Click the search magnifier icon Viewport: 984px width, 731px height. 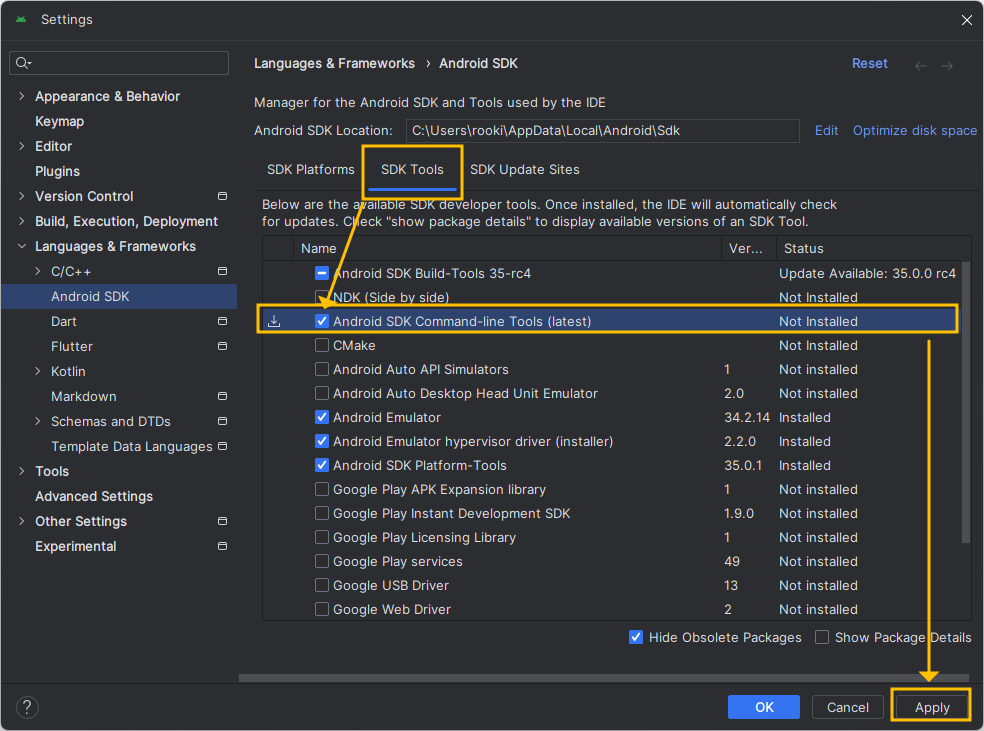coord(23,63)
